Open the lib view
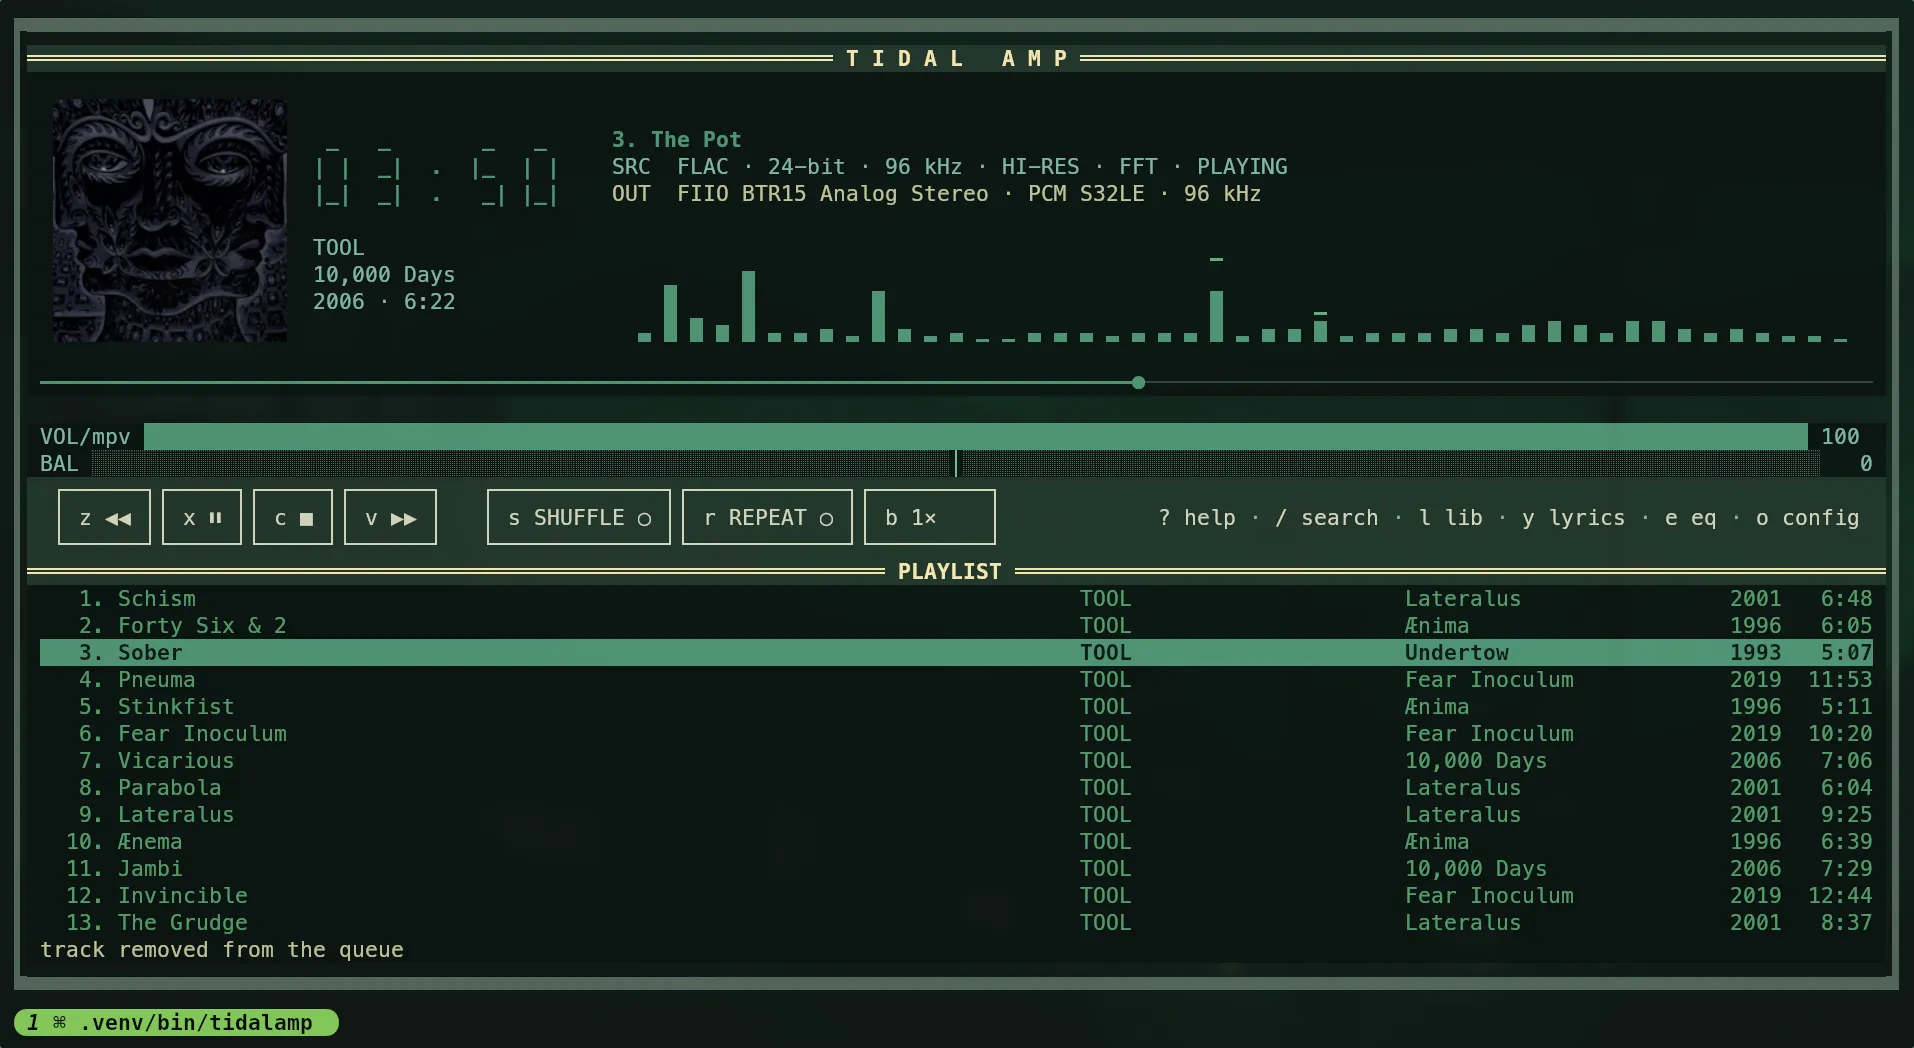Viewport: 1914px width, 1048px height. (x=1451, y=518)
